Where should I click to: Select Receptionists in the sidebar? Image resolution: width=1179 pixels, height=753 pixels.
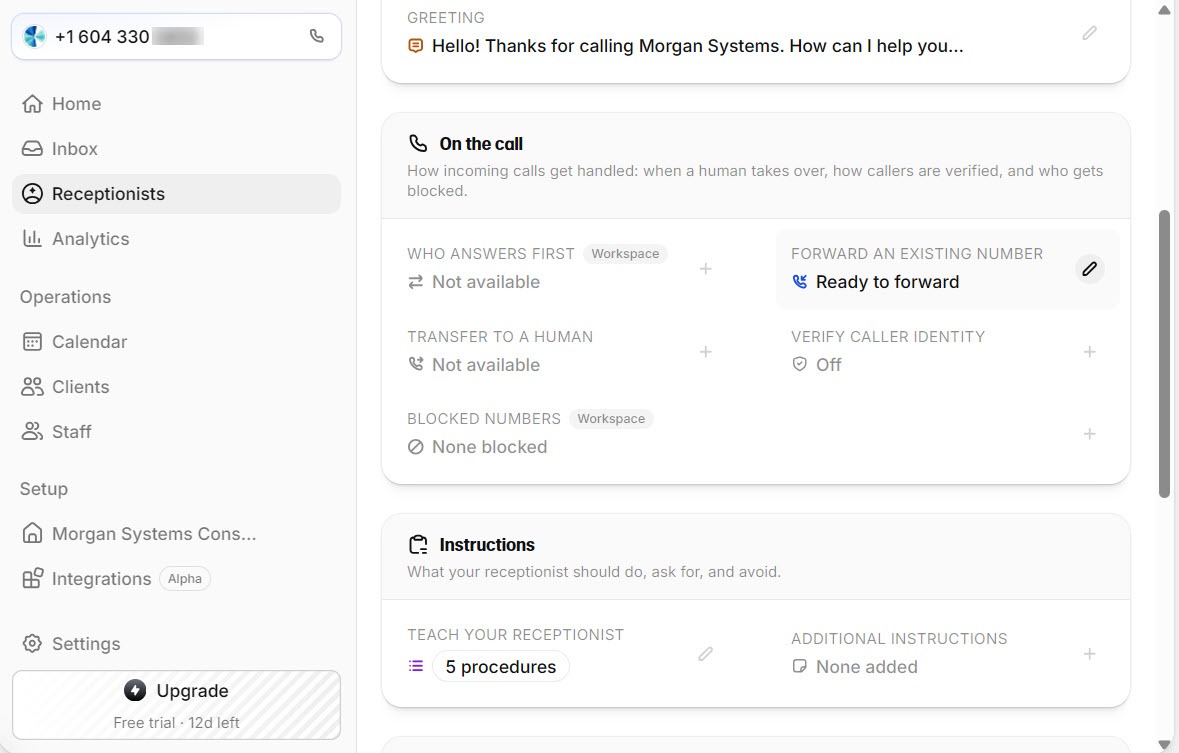(177, 194)
